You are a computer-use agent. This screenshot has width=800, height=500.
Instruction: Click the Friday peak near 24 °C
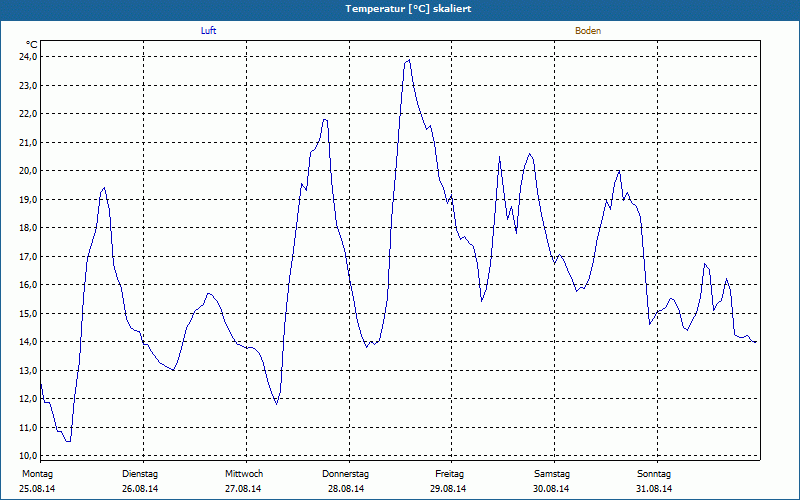click(408, 60)
